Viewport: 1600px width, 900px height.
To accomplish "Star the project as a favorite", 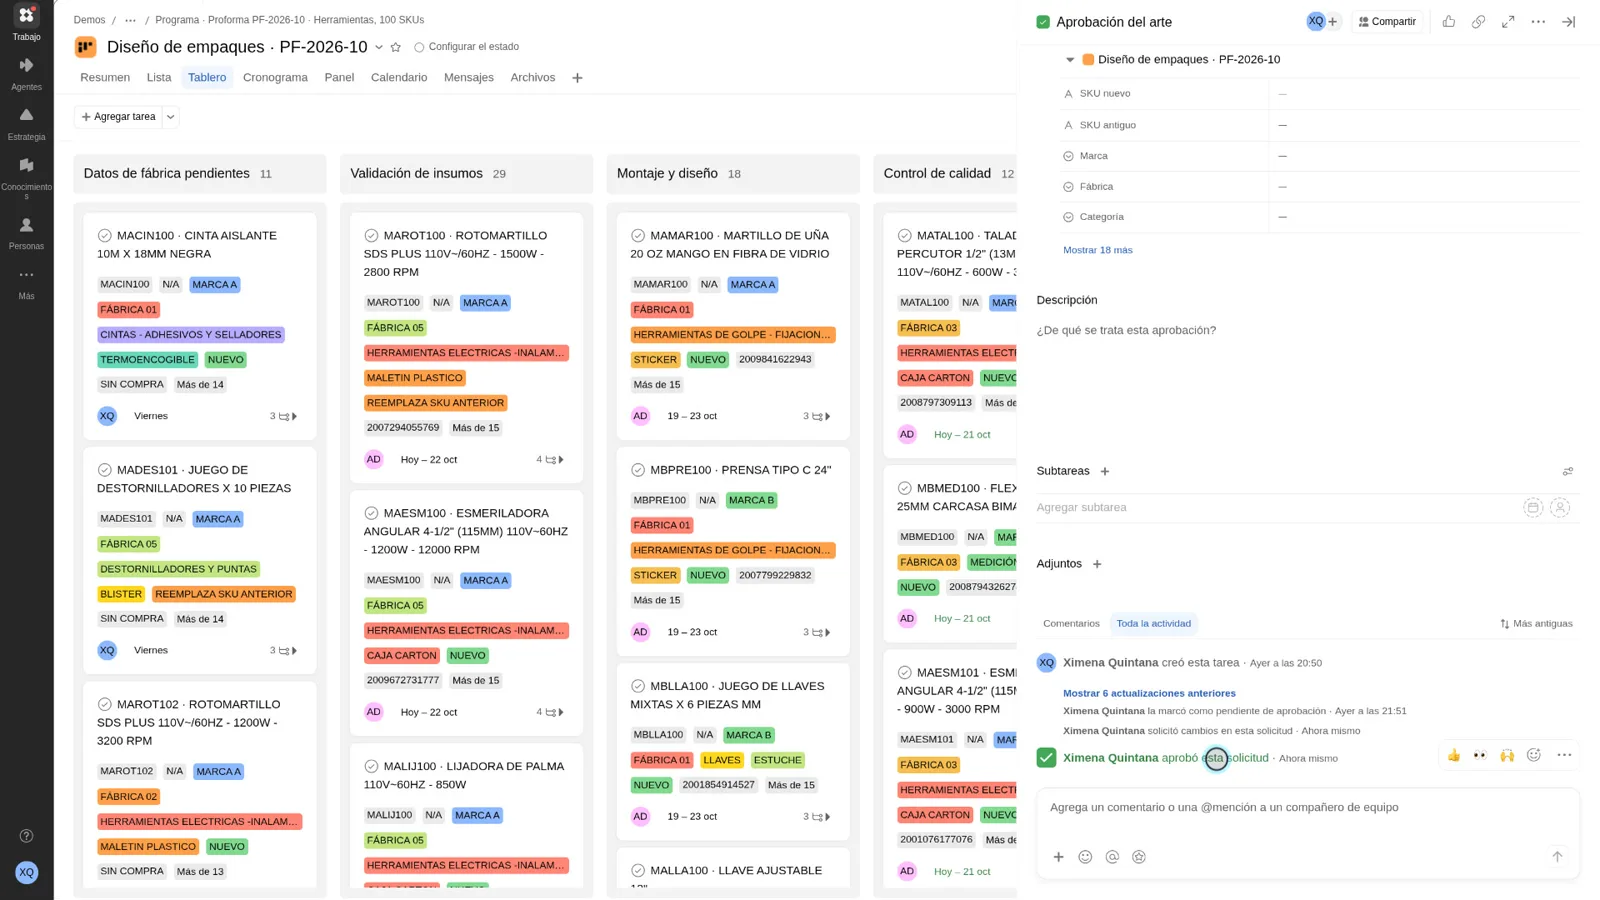I will pos(396,47).
